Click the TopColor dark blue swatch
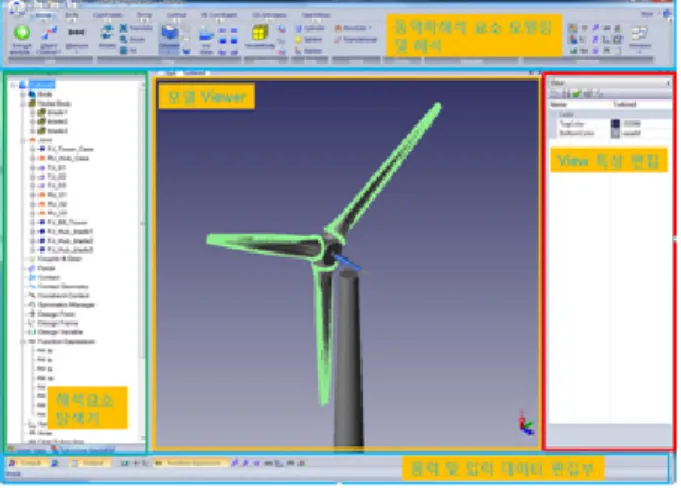 [x=615, y=124]
